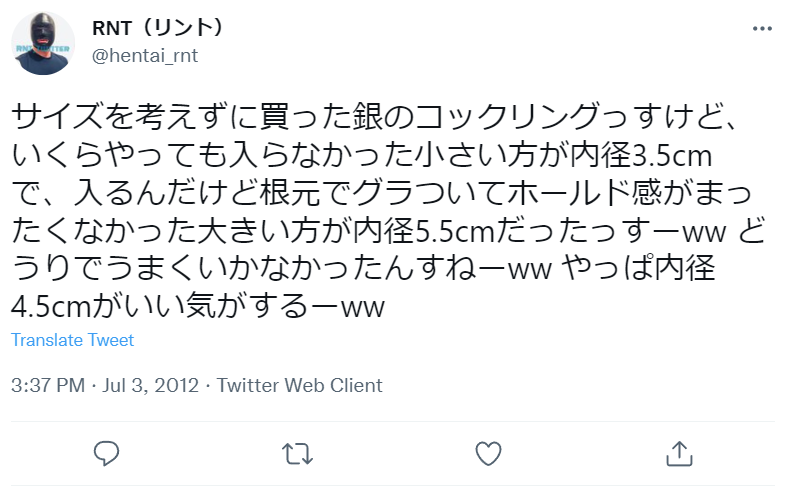Image resolution: width=796 pixels, height=495 pixels.
Task: Click the last tweet line 4.5cmがいい気がする
Action: pos(198,307)
